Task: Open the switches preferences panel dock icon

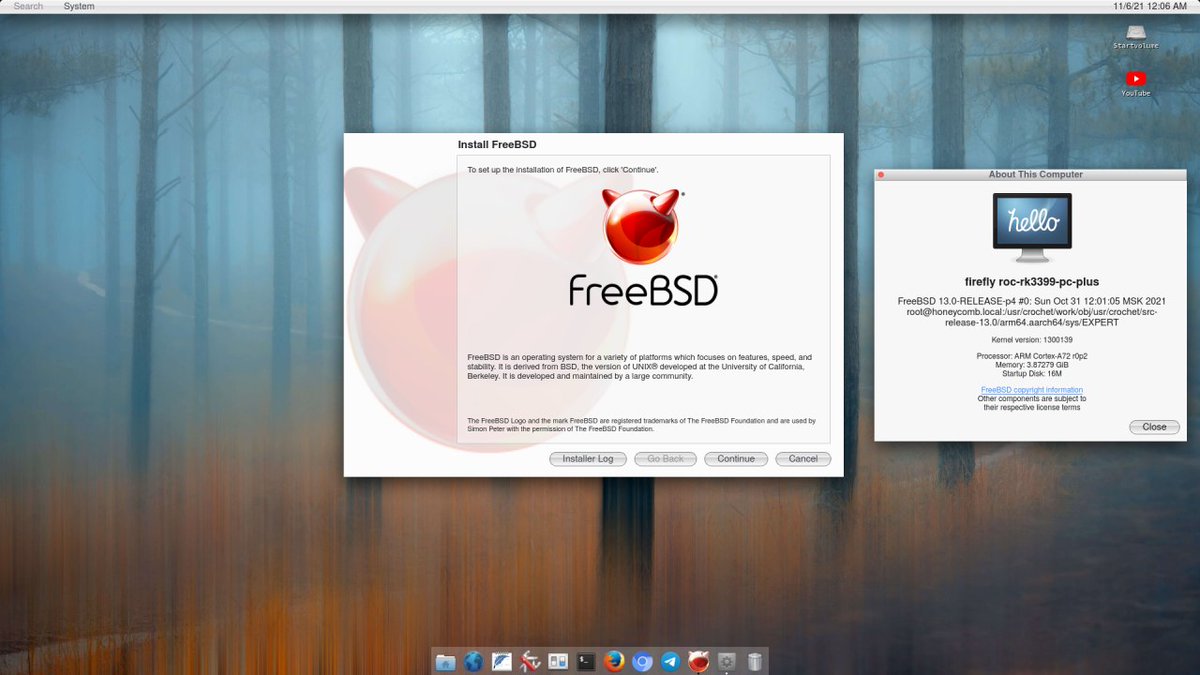Action: coord(558,662)
